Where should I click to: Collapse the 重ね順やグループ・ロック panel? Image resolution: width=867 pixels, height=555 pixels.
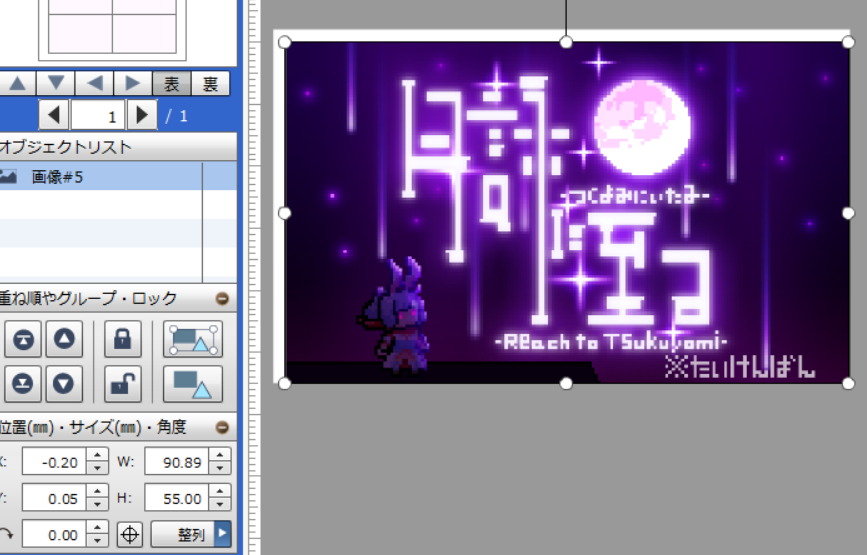click(x=222, y=299)
